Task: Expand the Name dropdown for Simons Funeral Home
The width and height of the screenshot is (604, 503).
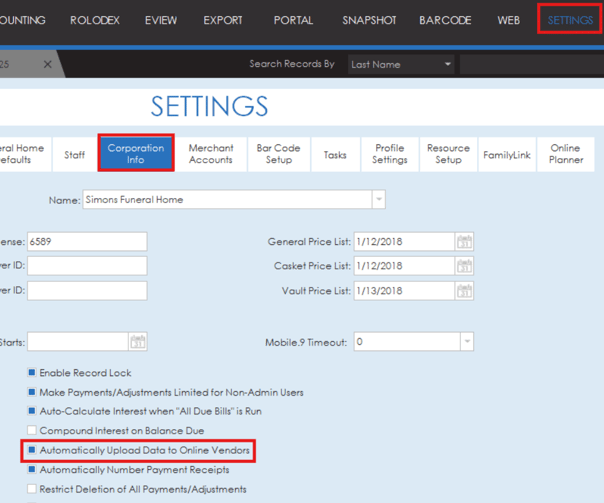Action: [x=377, y=199]
